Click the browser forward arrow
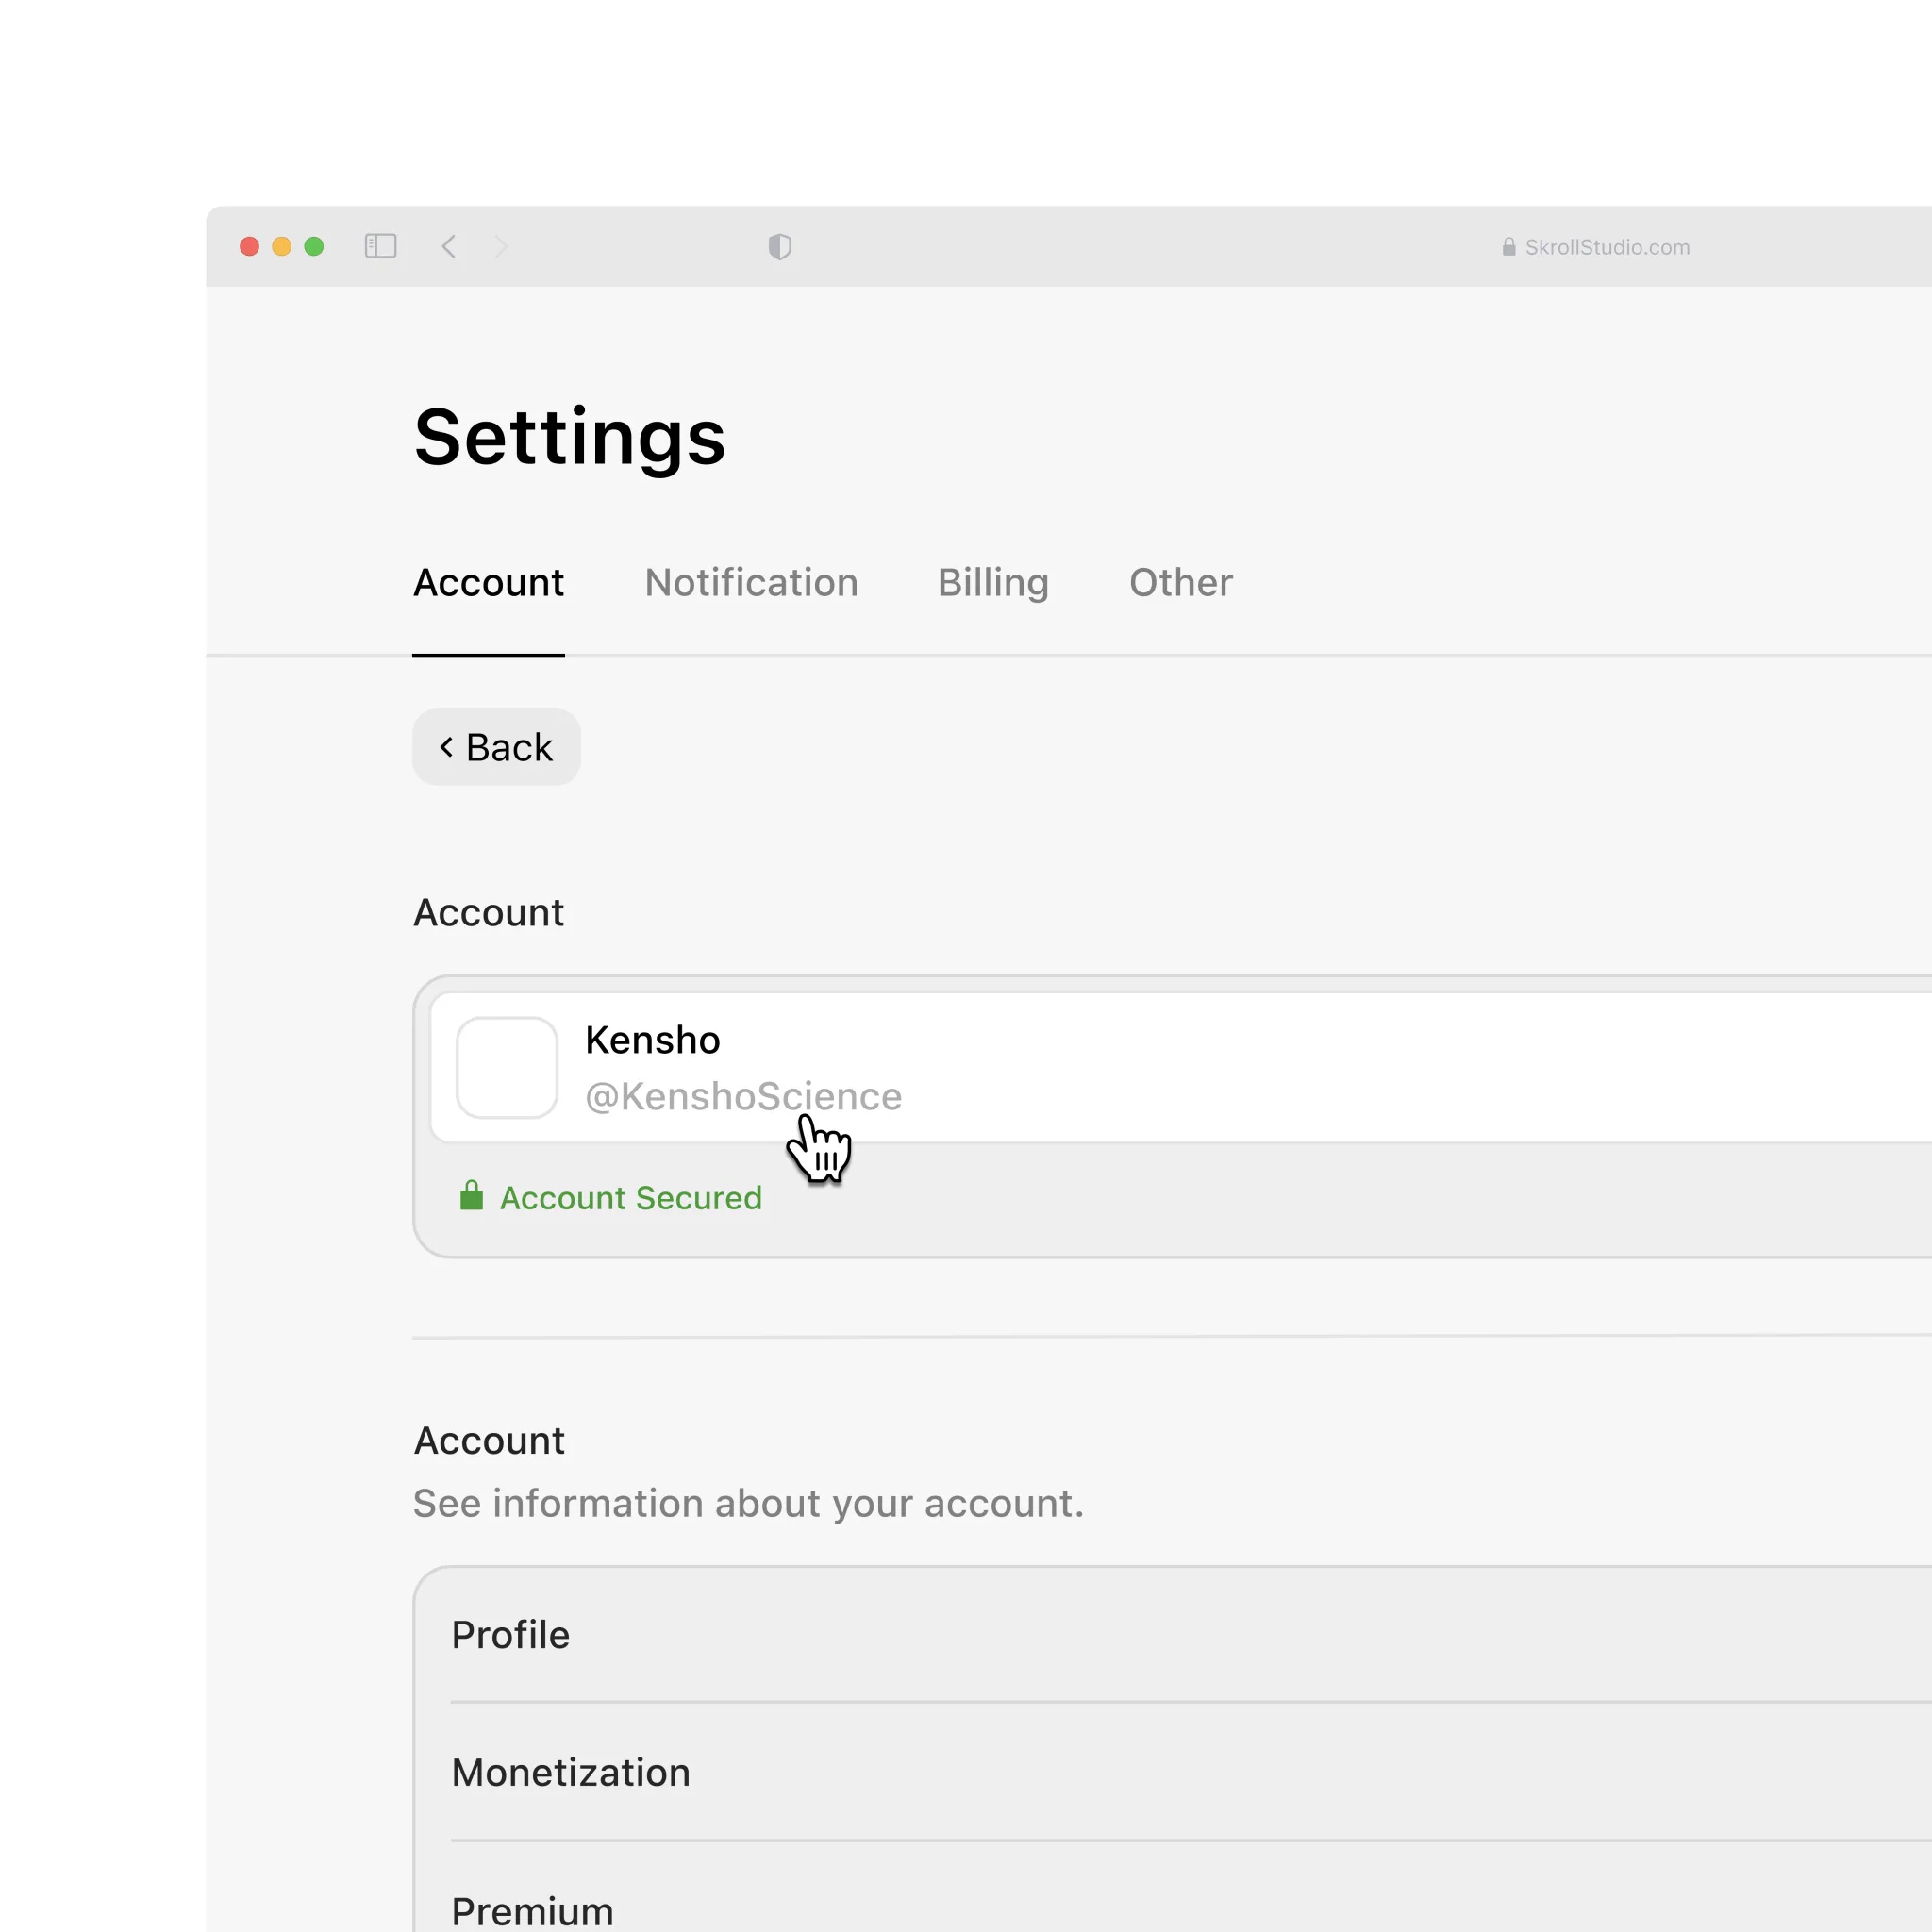Viewport: 1932px width, 1932px height. pos(501,246)
